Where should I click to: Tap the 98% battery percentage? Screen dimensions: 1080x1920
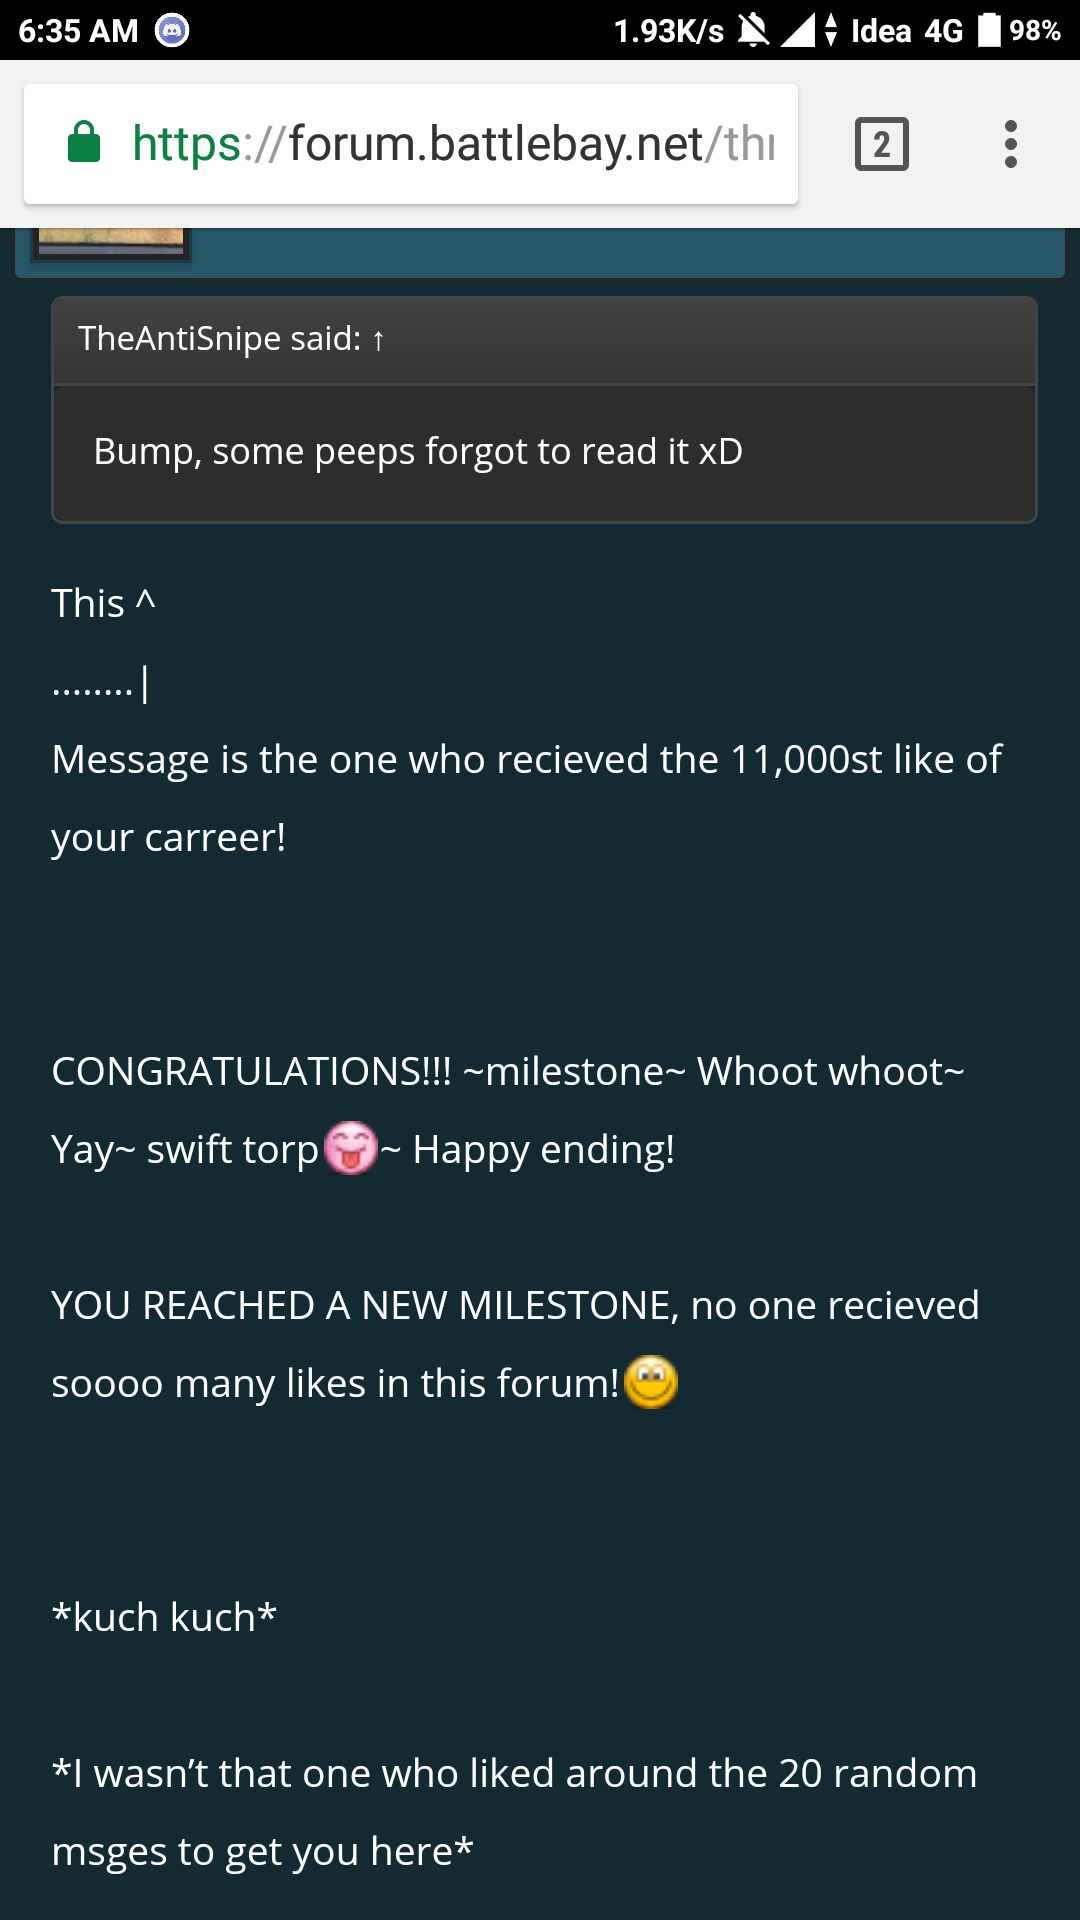pos(1035,31)
